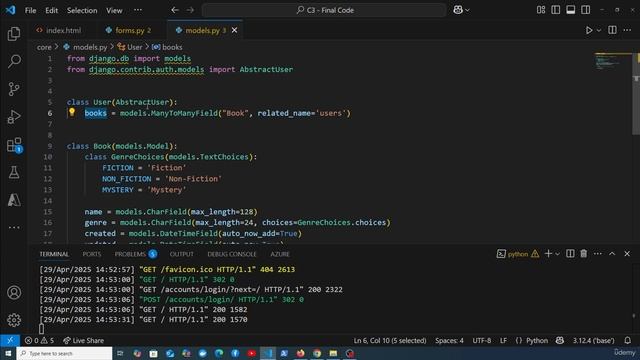Change indentation via Spaces: 4
The image size is (640, 360).
449,340
